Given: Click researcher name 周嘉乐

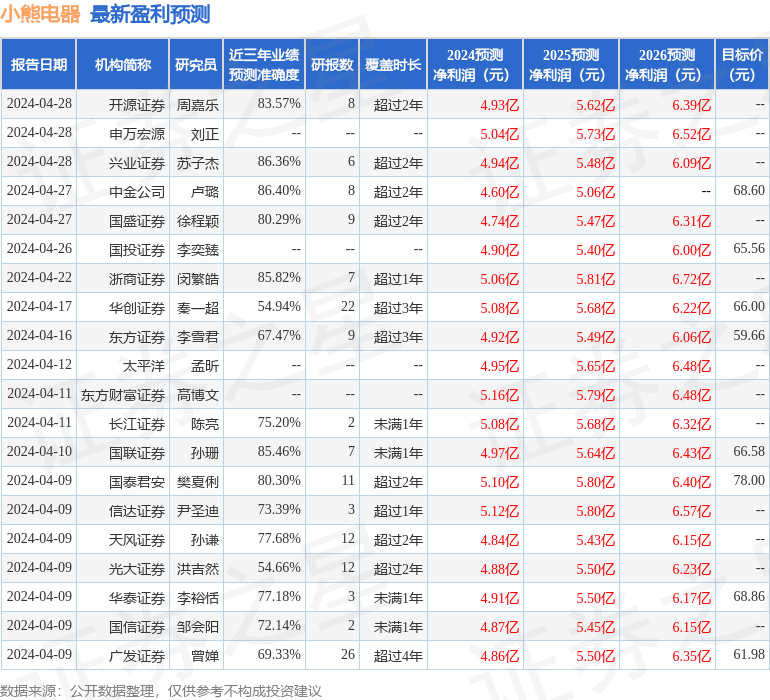Looking at the screenshot, I should tap(197, 105).
